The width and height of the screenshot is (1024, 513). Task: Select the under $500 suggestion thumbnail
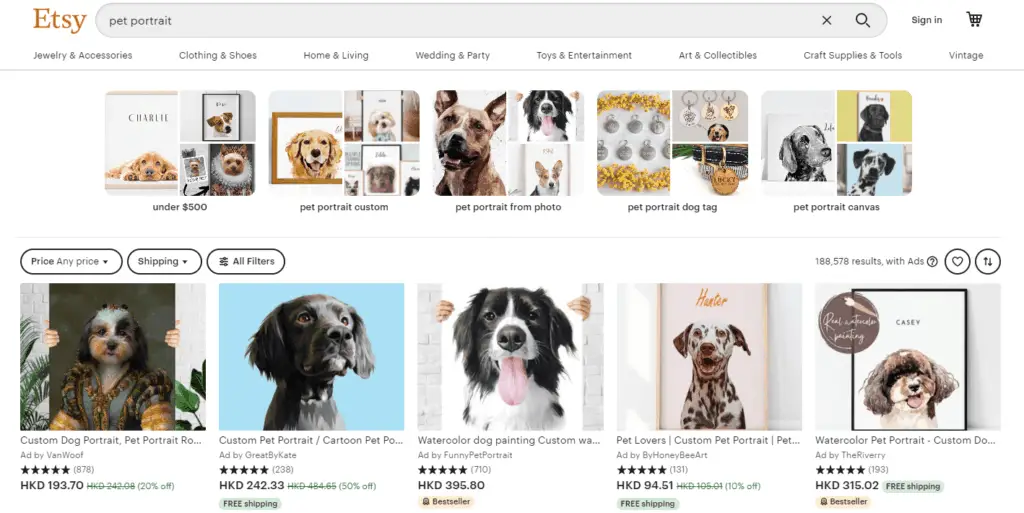tap(180, 143)
